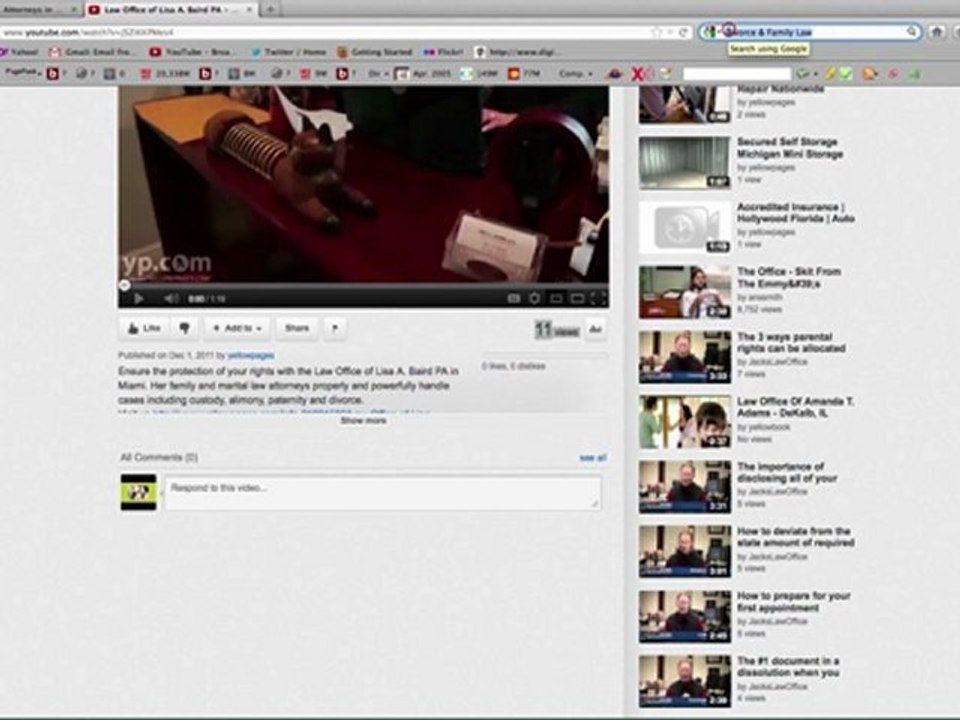The width and height of the screenshot is (960, 720).
Task: Open The 3 ways parental rights video
Action: [x=791, y=342]
